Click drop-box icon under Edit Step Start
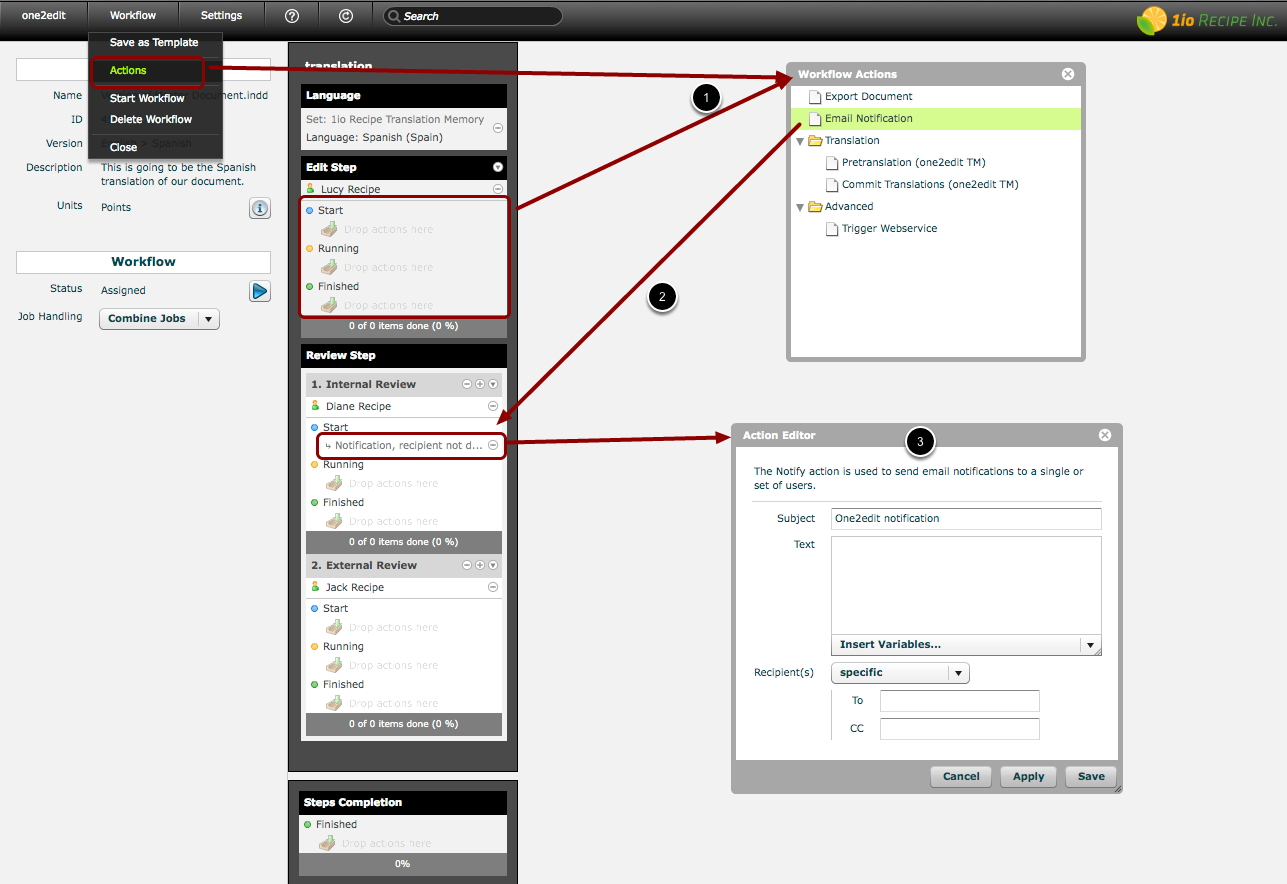 [329, 229]
